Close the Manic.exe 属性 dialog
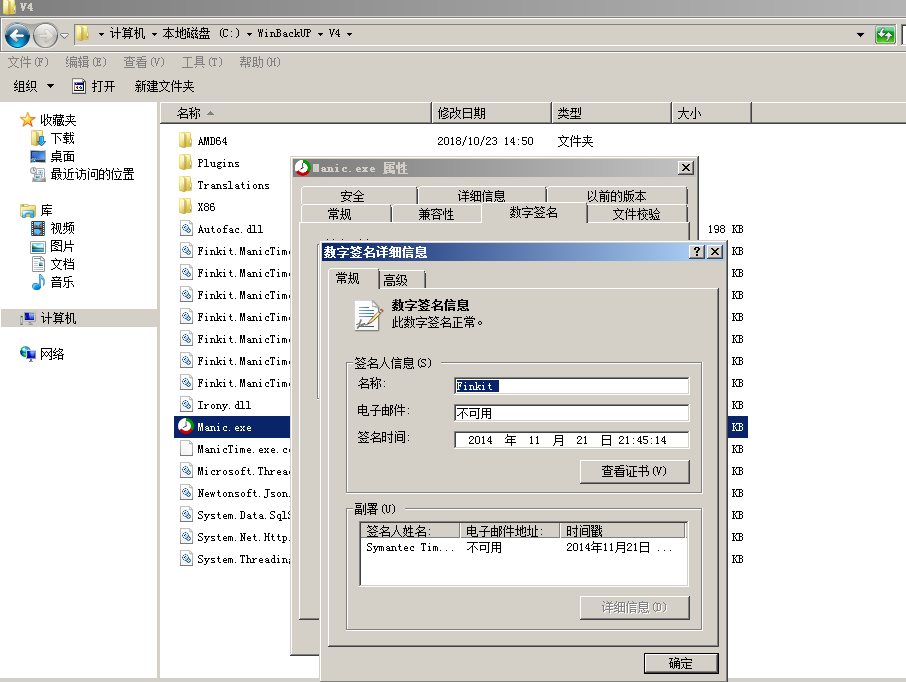The image size is (906, 682). (686, 168)
